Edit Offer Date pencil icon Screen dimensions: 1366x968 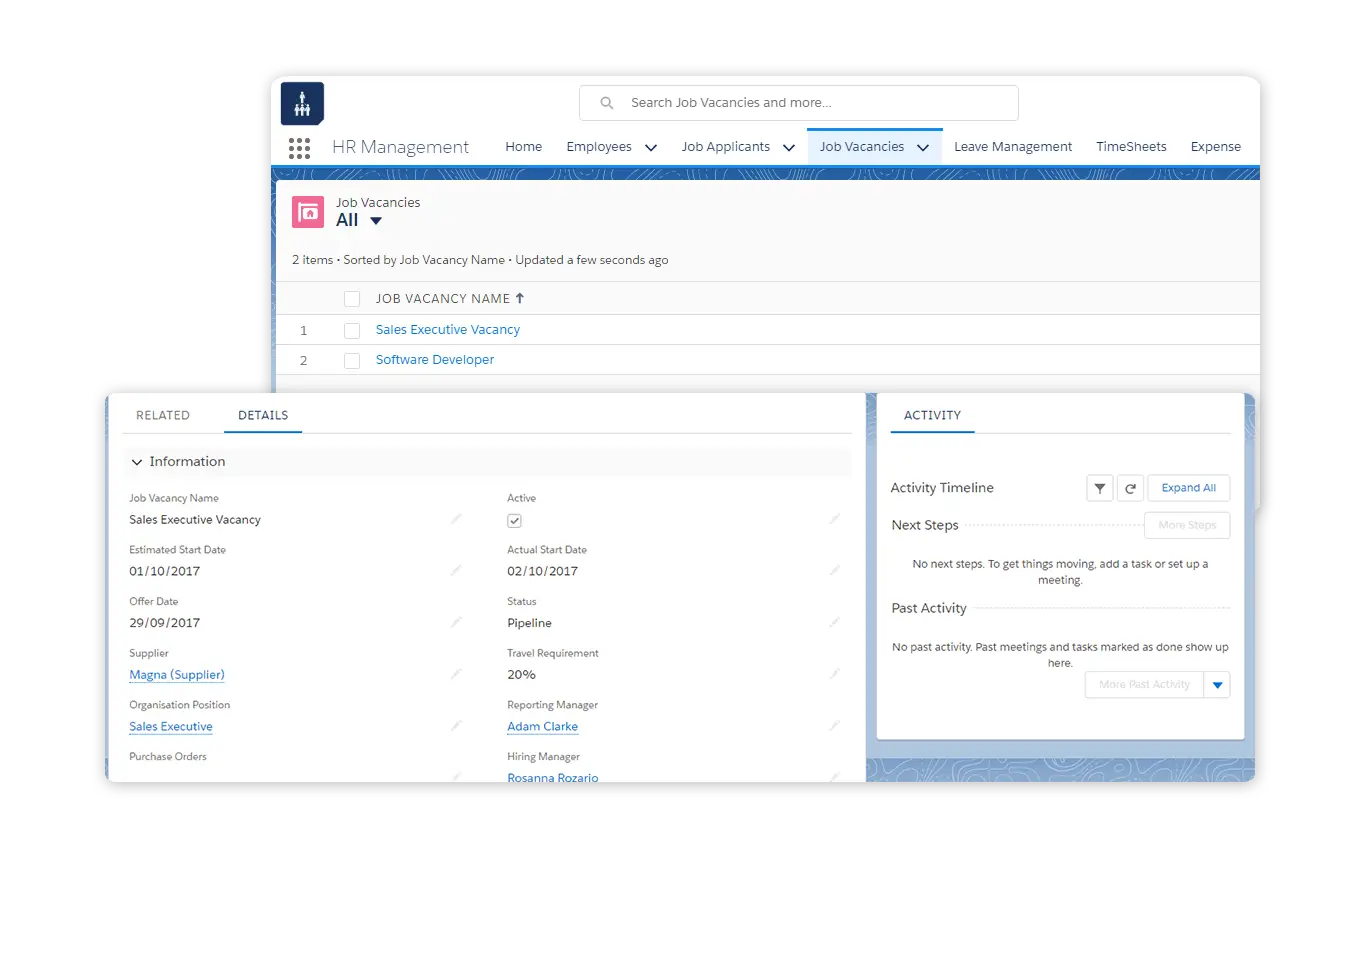coord(456,622)
